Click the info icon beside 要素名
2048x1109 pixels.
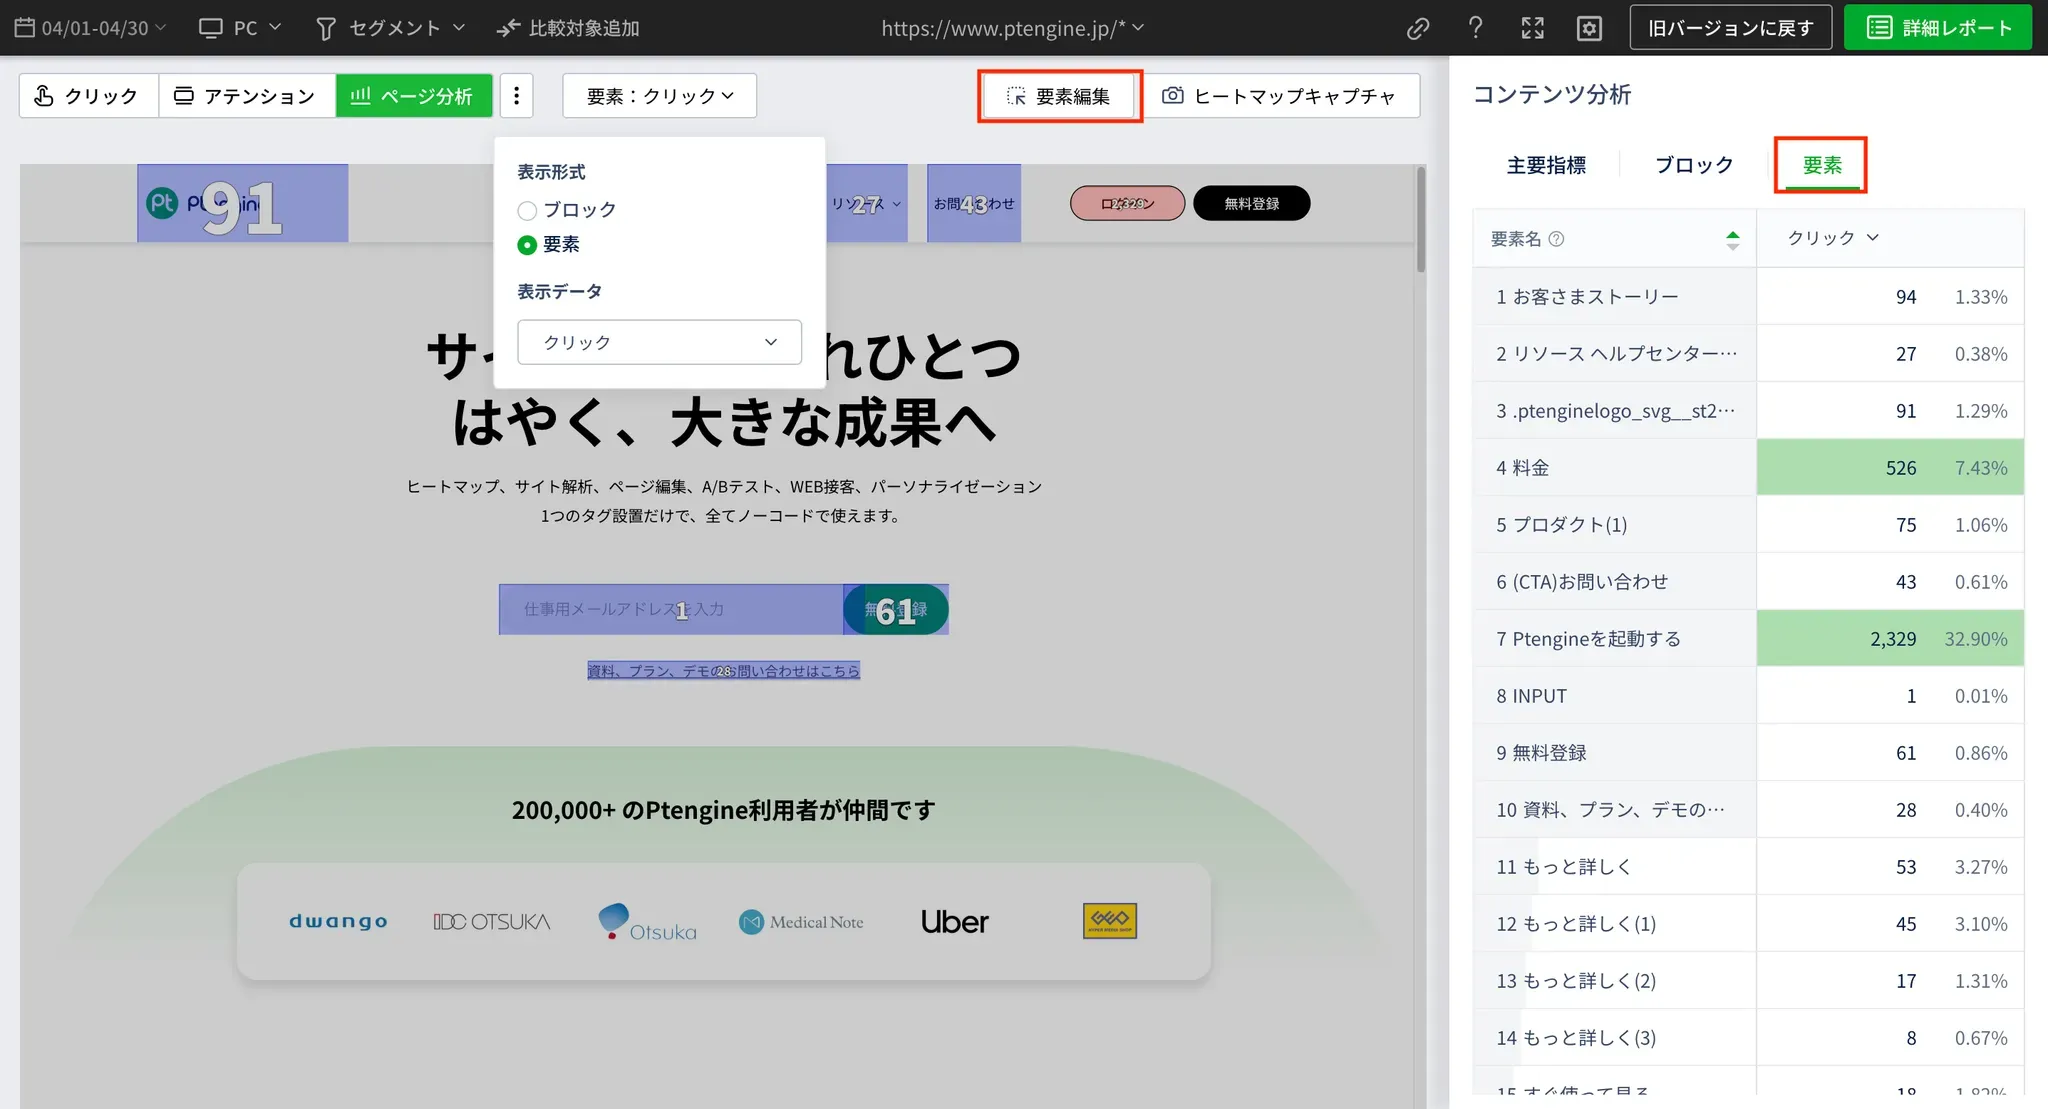pyautogui.click(x=1556, y=239)
